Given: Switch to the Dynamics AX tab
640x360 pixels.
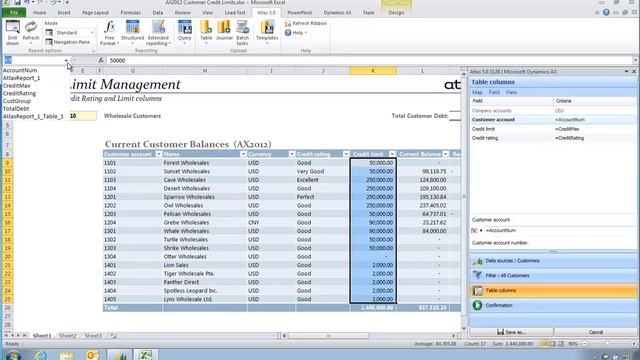Looking at the screenshot, I should pyautogui.click(x=337, y=13).
